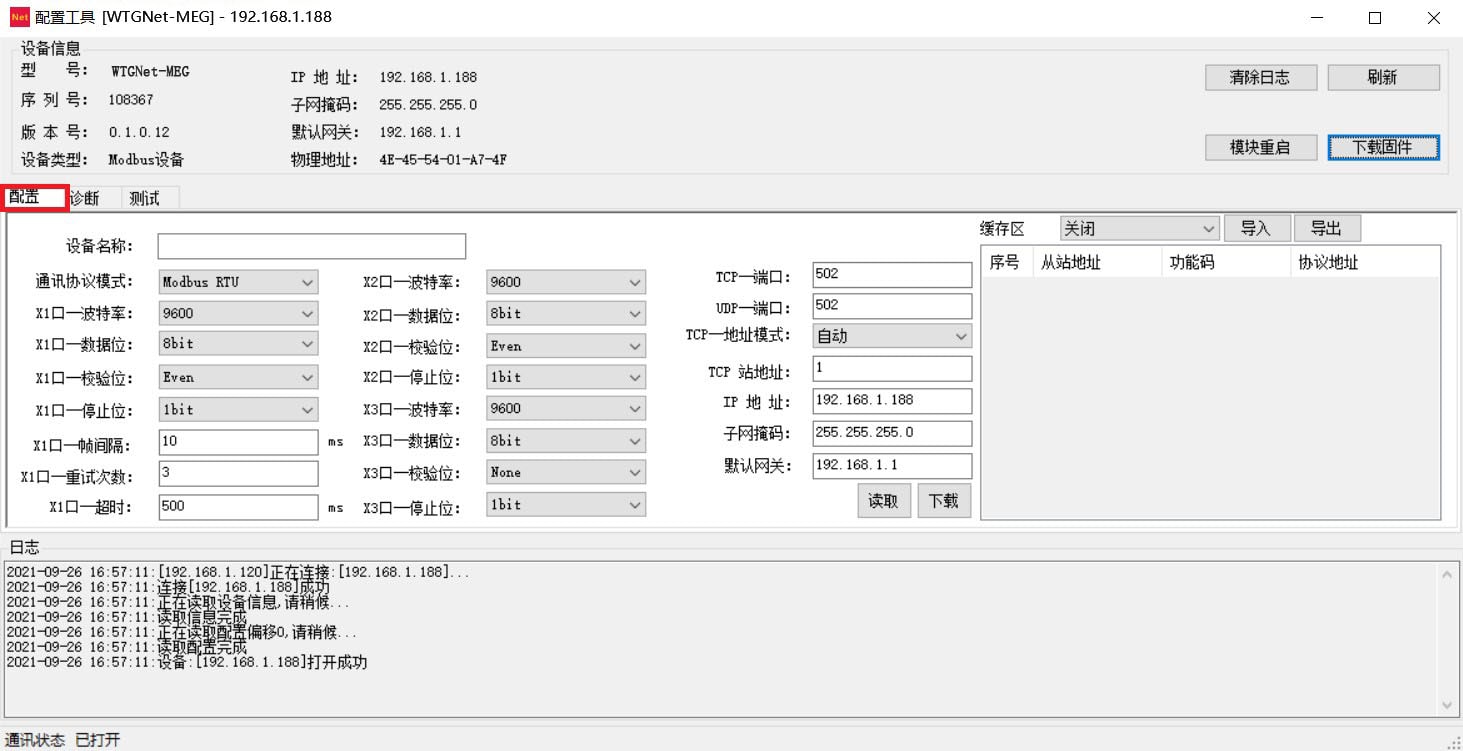This screenshot has width=1463, height=751.
Task: Click the 序号 column header
Action: [x=1006, y=262]
